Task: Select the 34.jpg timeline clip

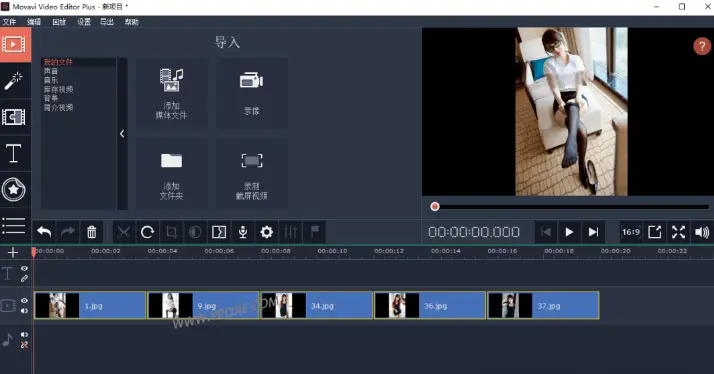Action: click(316, 306)
